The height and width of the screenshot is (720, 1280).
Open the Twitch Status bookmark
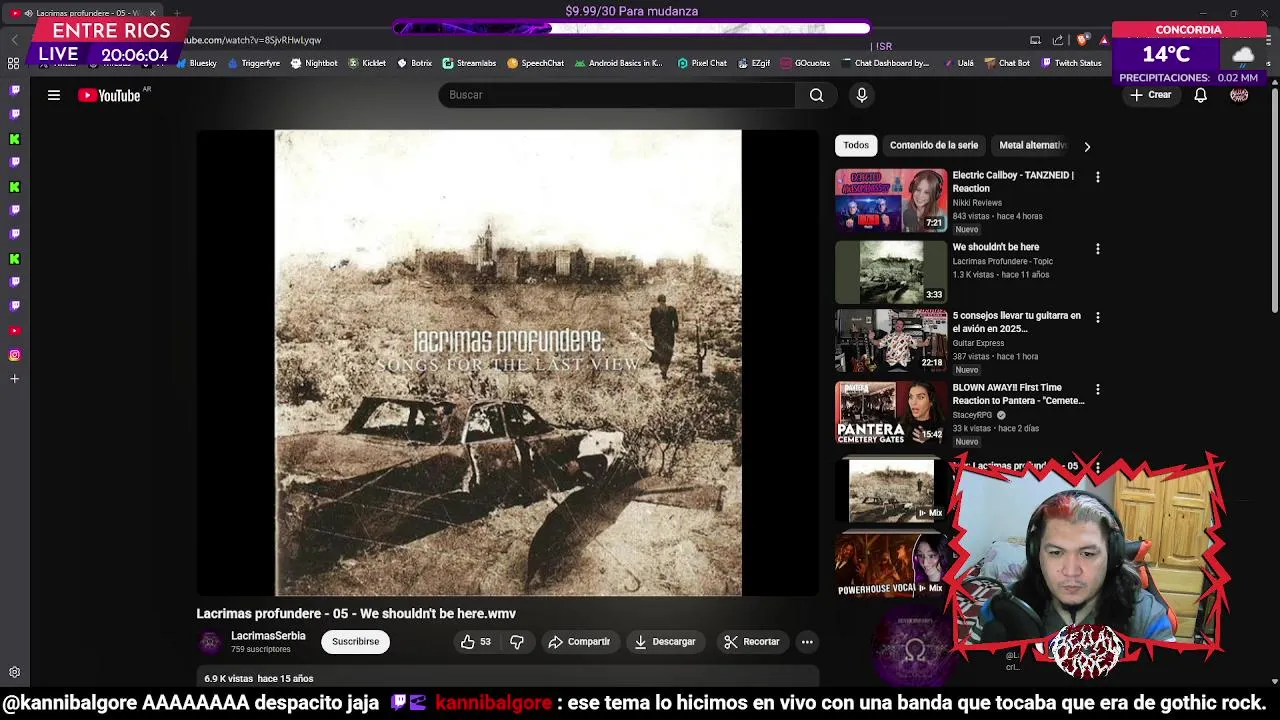point(1071,63)
